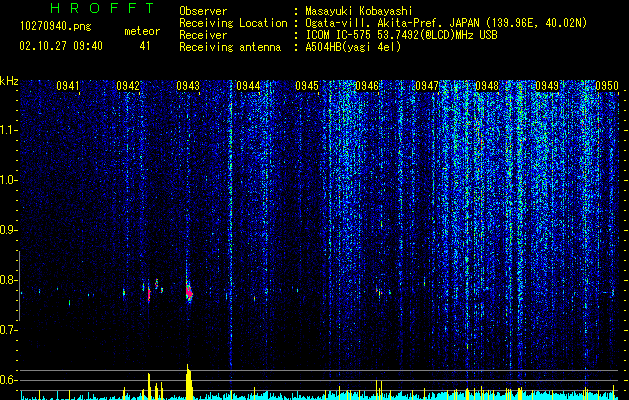Click the bright meteor echo at 0943
Screen dimensions: 629x400
point(189,294)
